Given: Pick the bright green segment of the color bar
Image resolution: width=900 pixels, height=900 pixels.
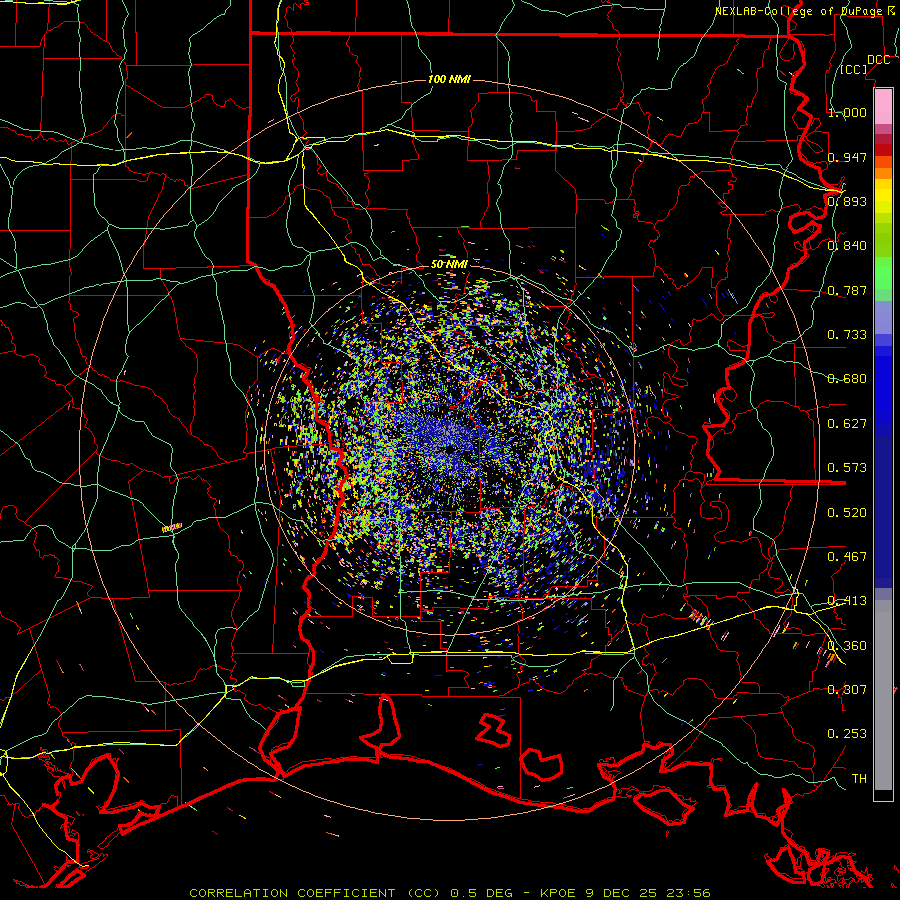Looking at the screenshot, I should (x=883, y=273).
